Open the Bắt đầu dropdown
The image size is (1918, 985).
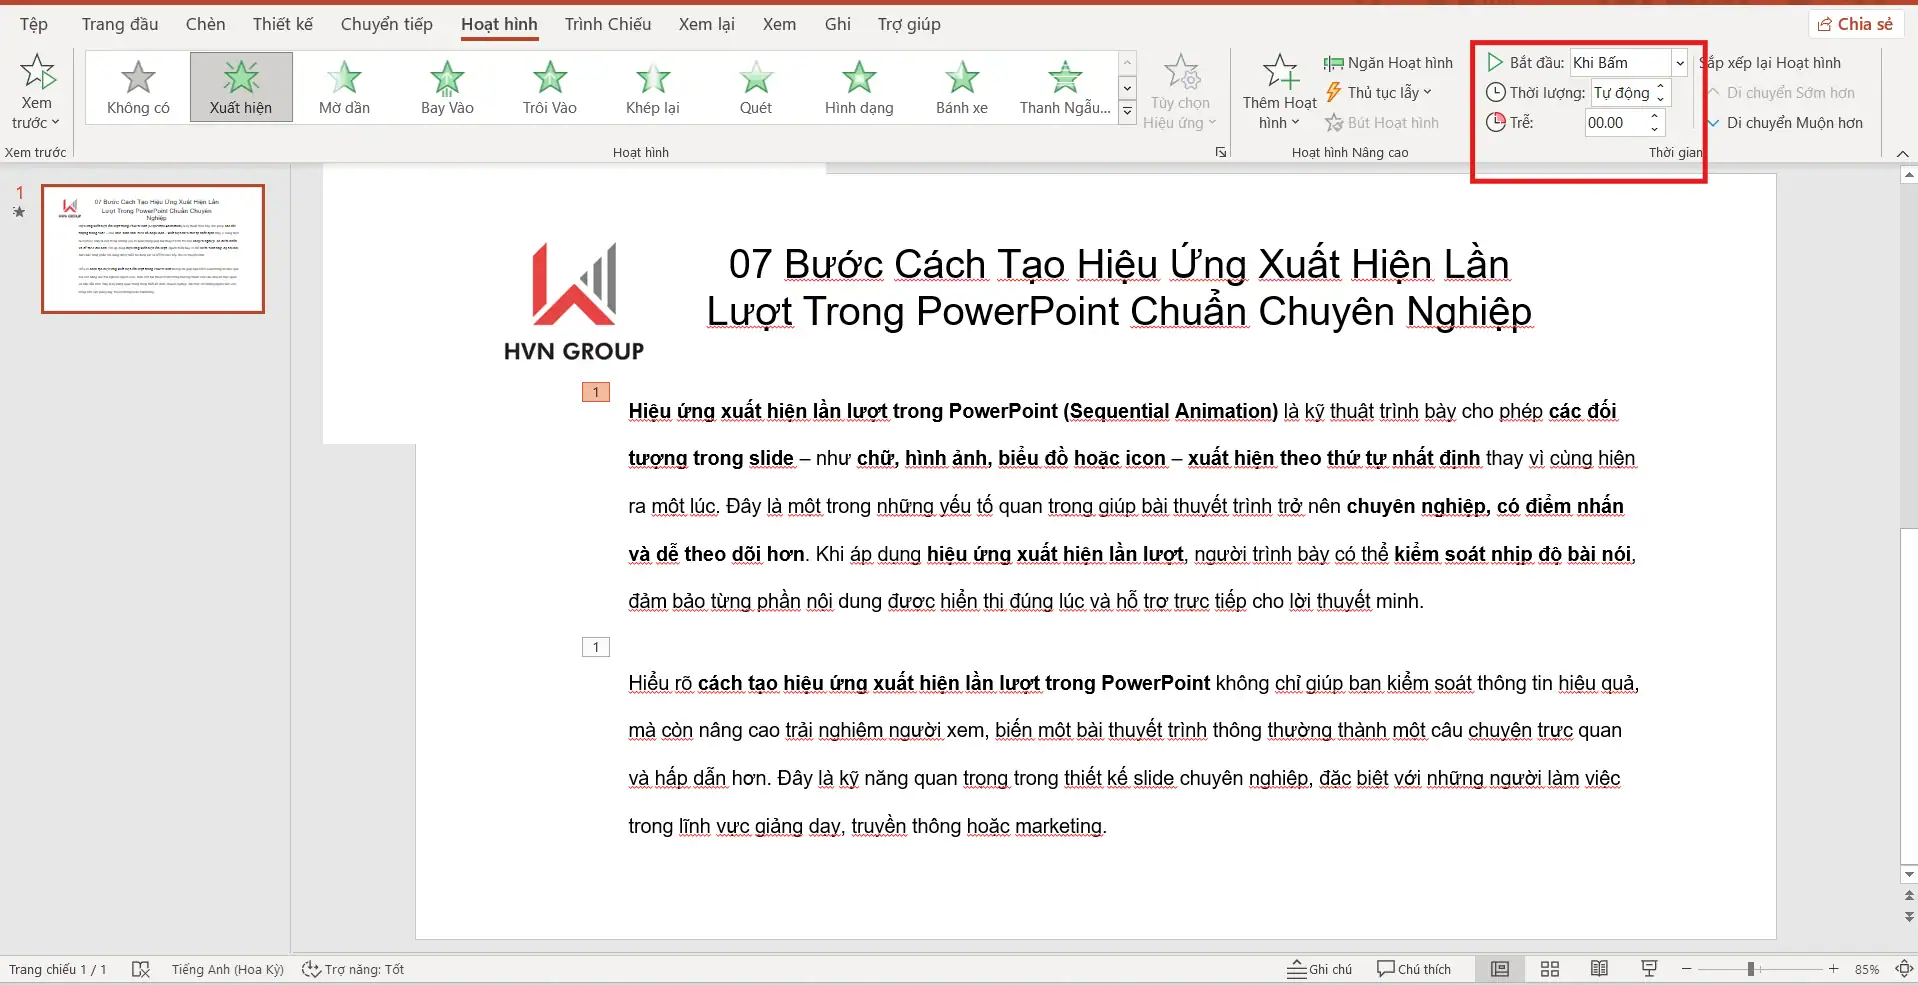pyautogui.click(x=1680, y=63)
